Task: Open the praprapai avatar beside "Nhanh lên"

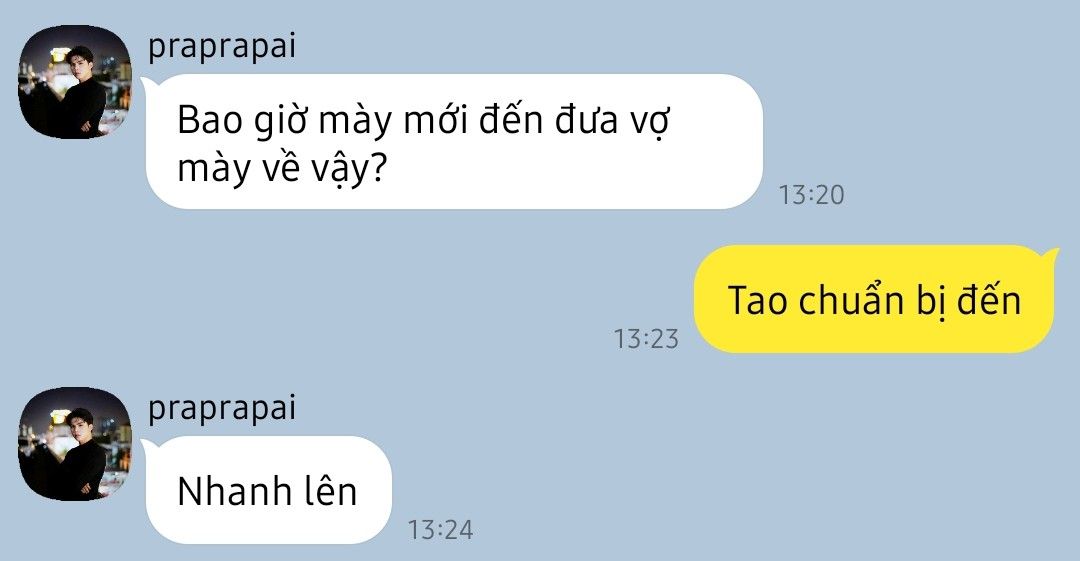Action: (x=74, y=444)
